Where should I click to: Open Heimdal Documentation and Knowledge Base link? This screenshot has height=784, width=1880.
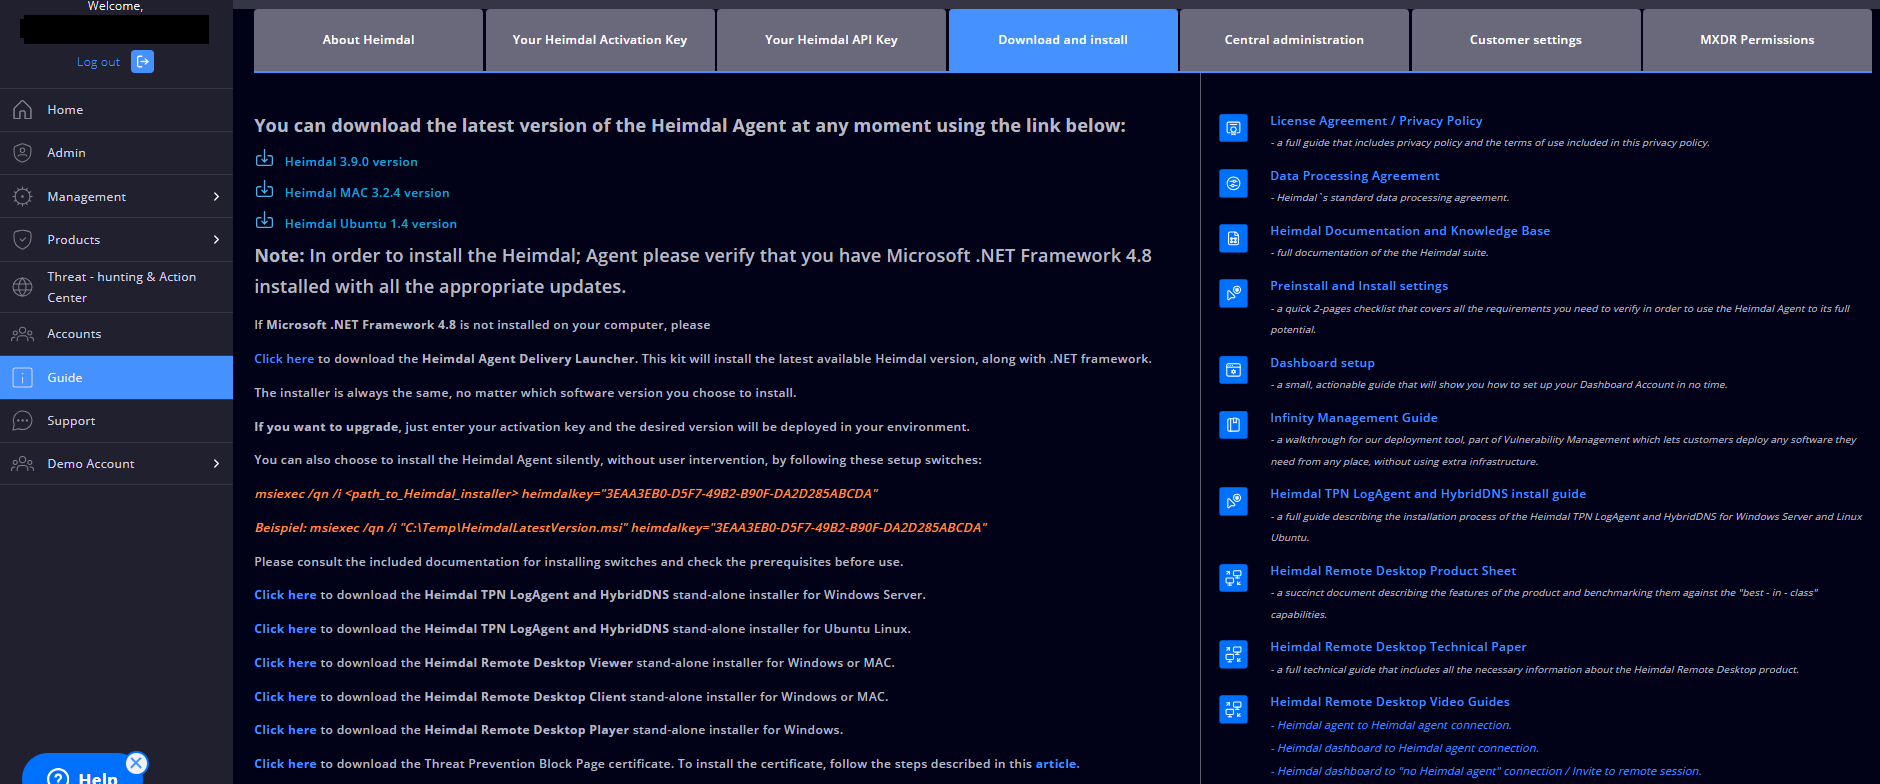pyautogui.click(x=1410, y=231)
